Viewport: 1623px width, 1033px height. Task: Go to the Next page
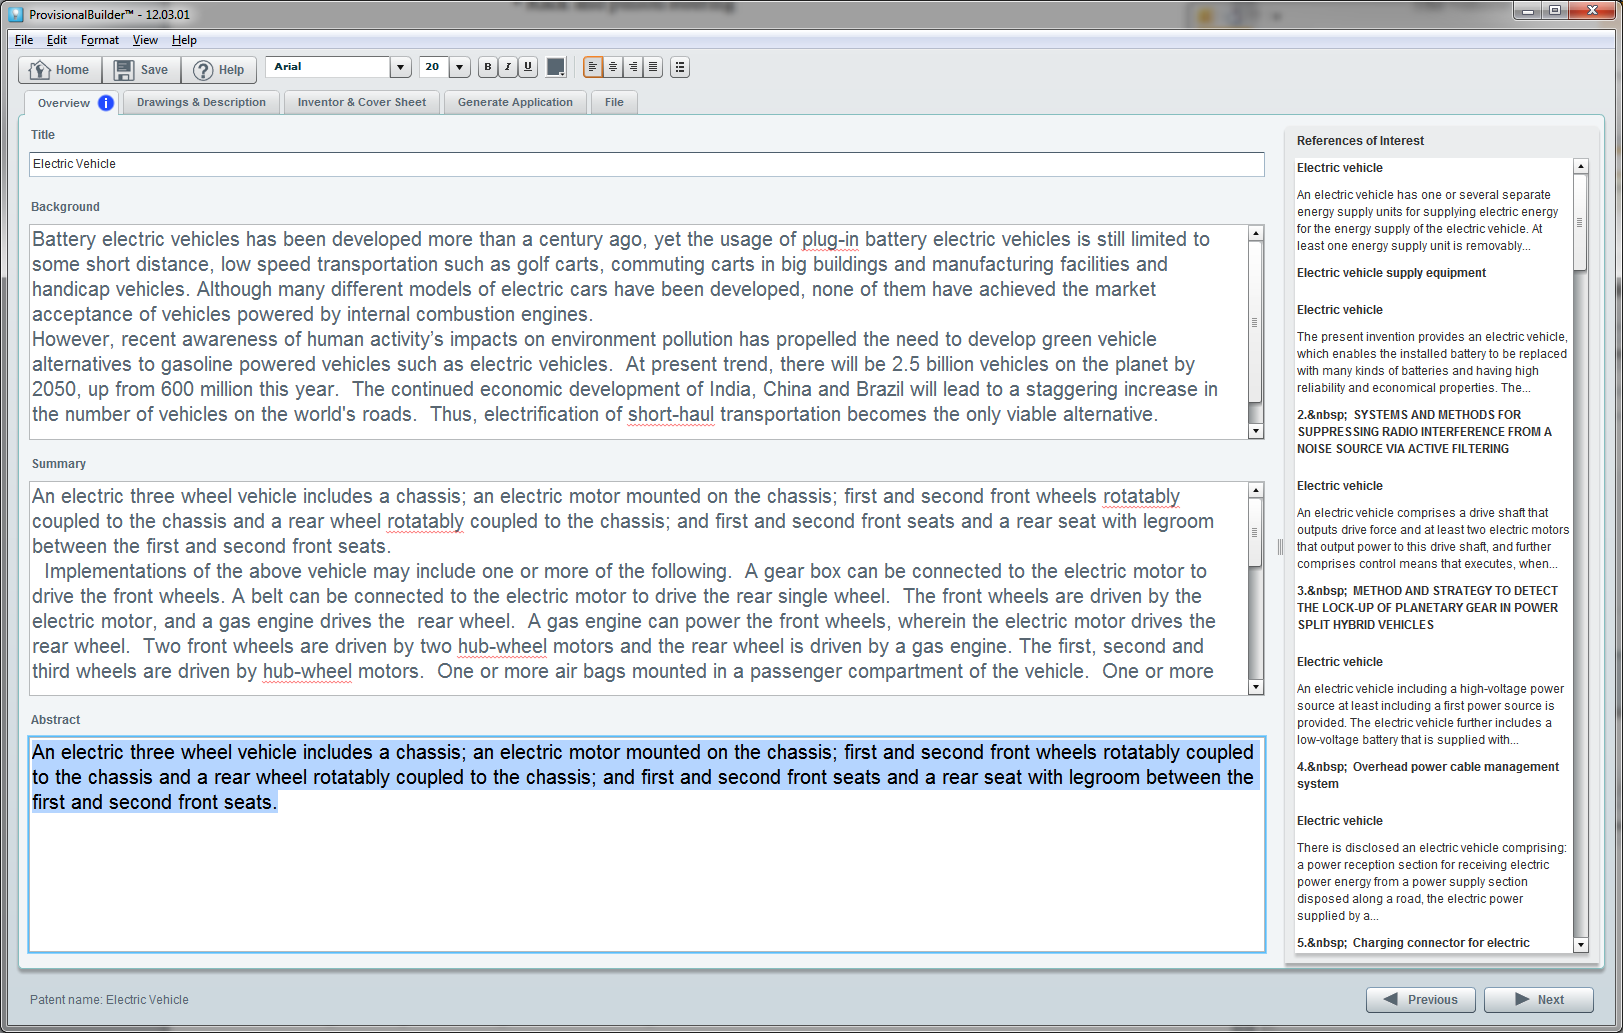pyautogui.click(x=1539, y=1000)
